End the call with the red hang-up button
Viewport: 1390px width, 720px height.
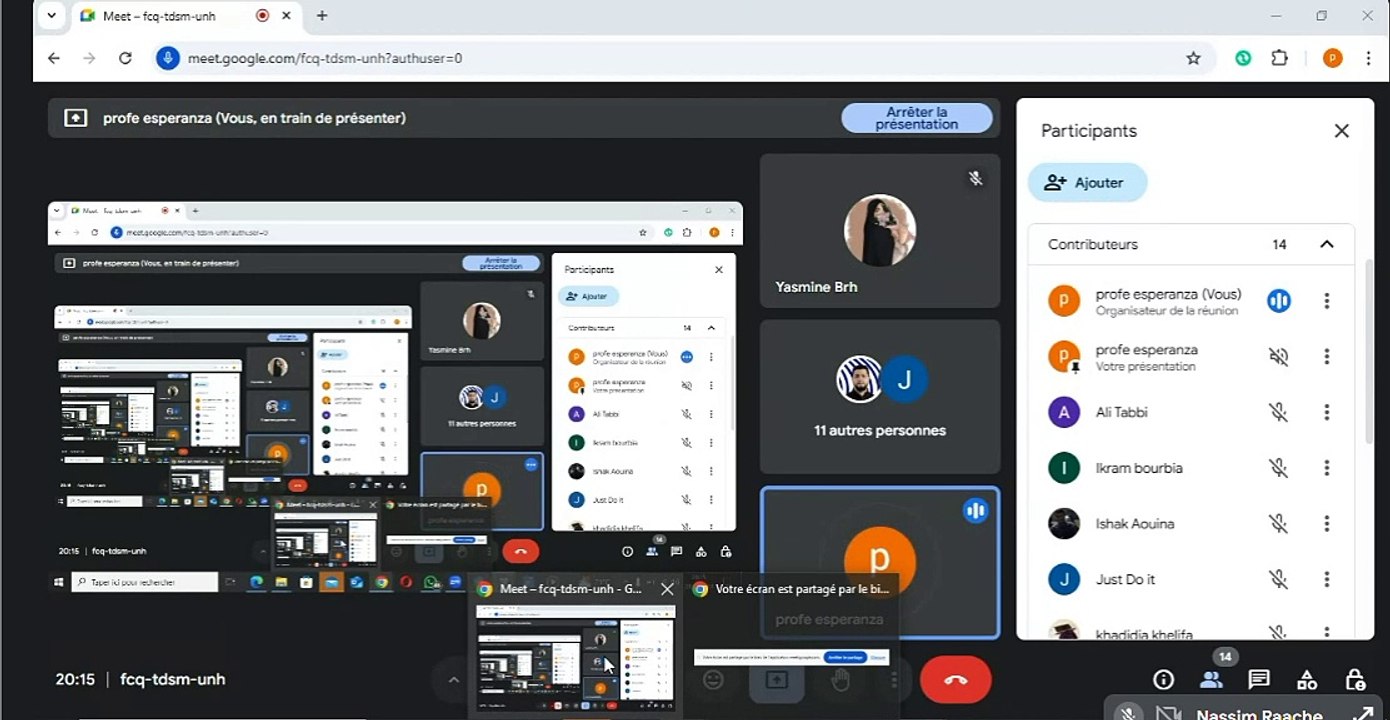point(955,680)
